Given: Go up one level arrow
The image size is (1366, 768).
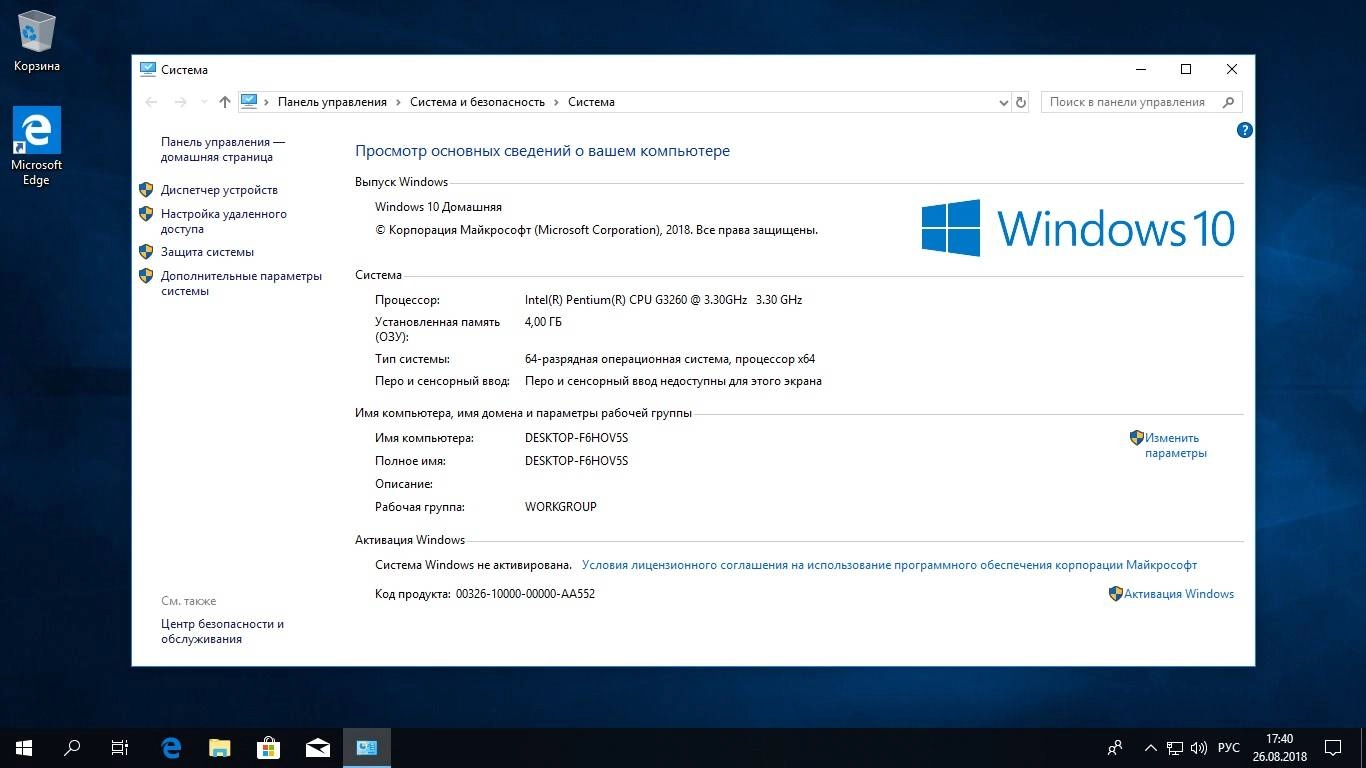Looking at the screenshot, I should coord(224,102).
